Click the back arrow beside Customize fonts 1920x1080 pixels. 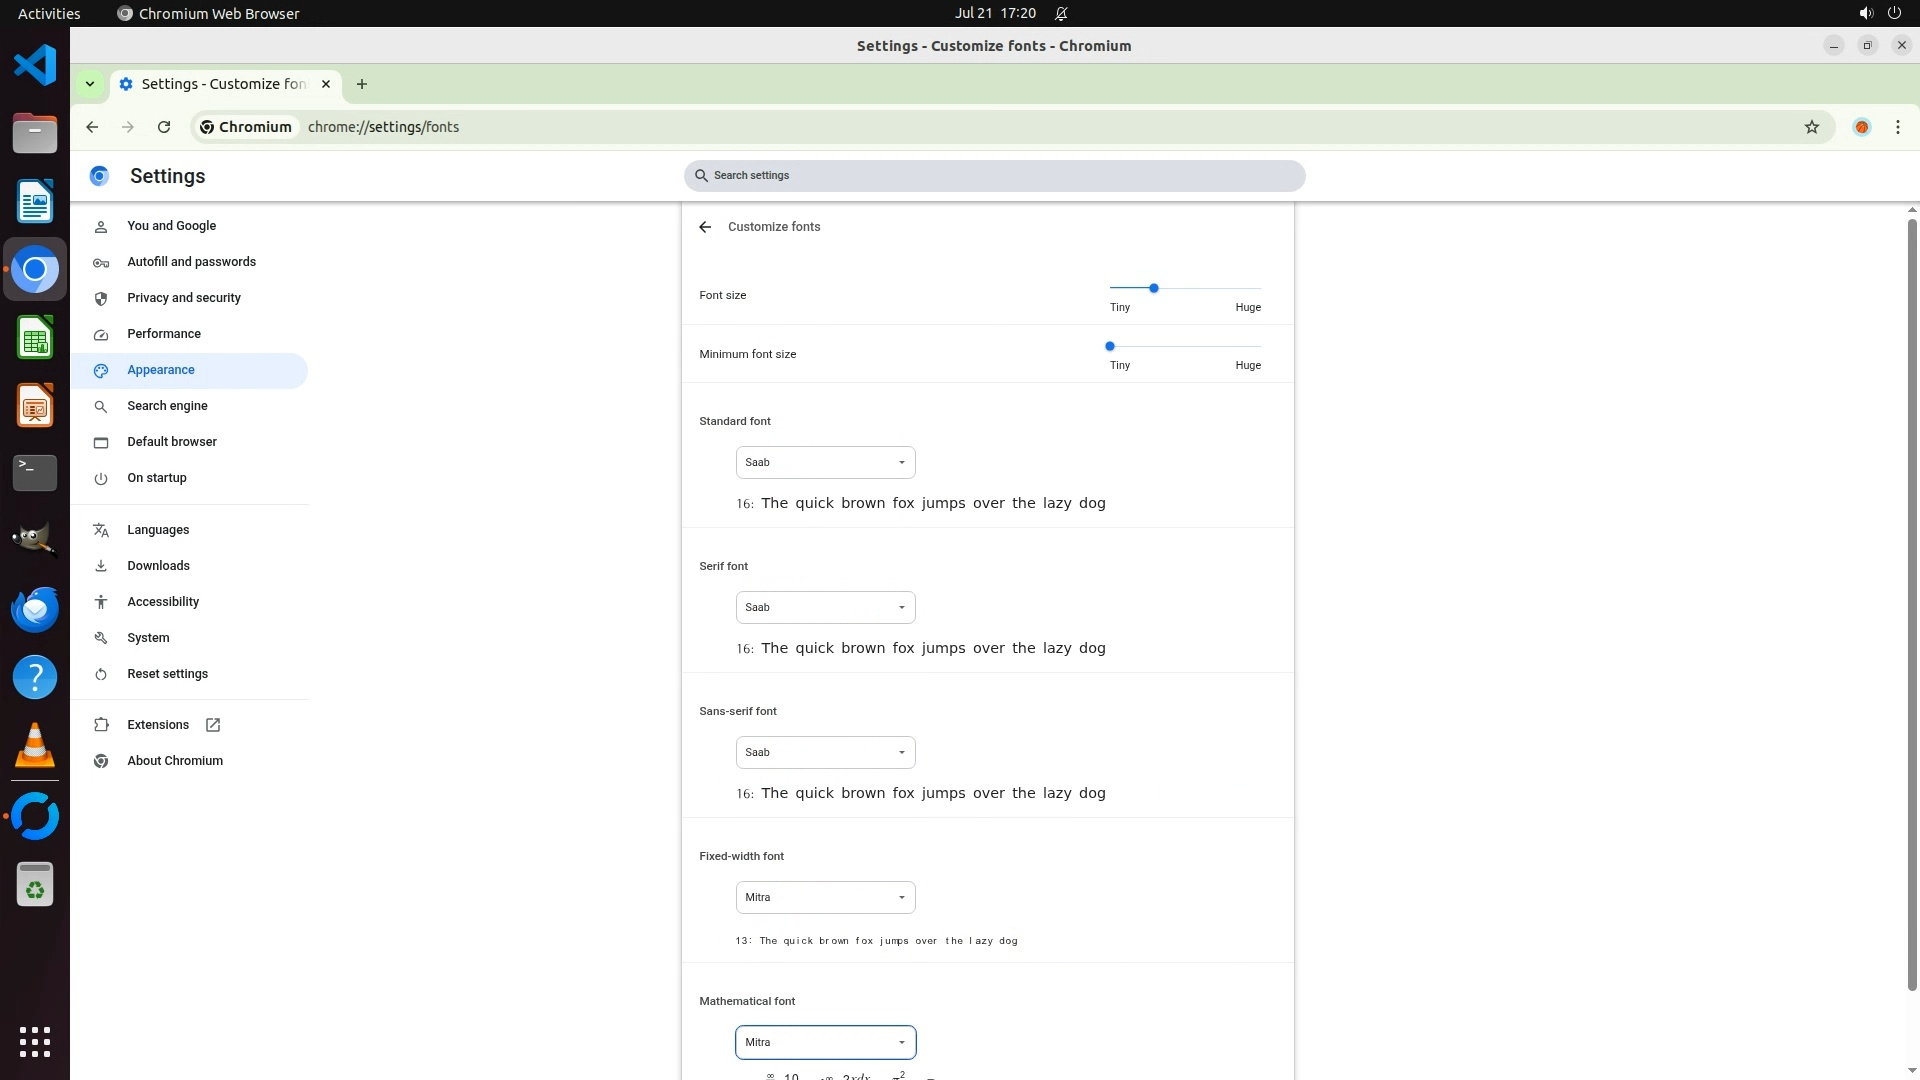pyautogui.click(x=705, y=227)
